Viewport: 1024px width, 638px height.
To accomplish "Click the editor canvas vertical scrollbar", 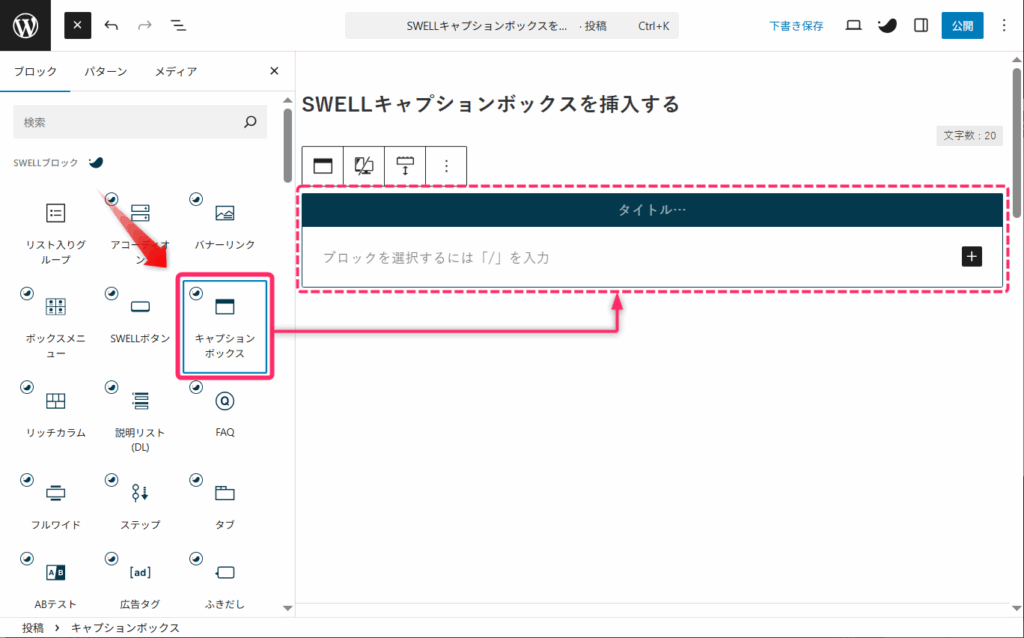I will tap(1017, 141).
